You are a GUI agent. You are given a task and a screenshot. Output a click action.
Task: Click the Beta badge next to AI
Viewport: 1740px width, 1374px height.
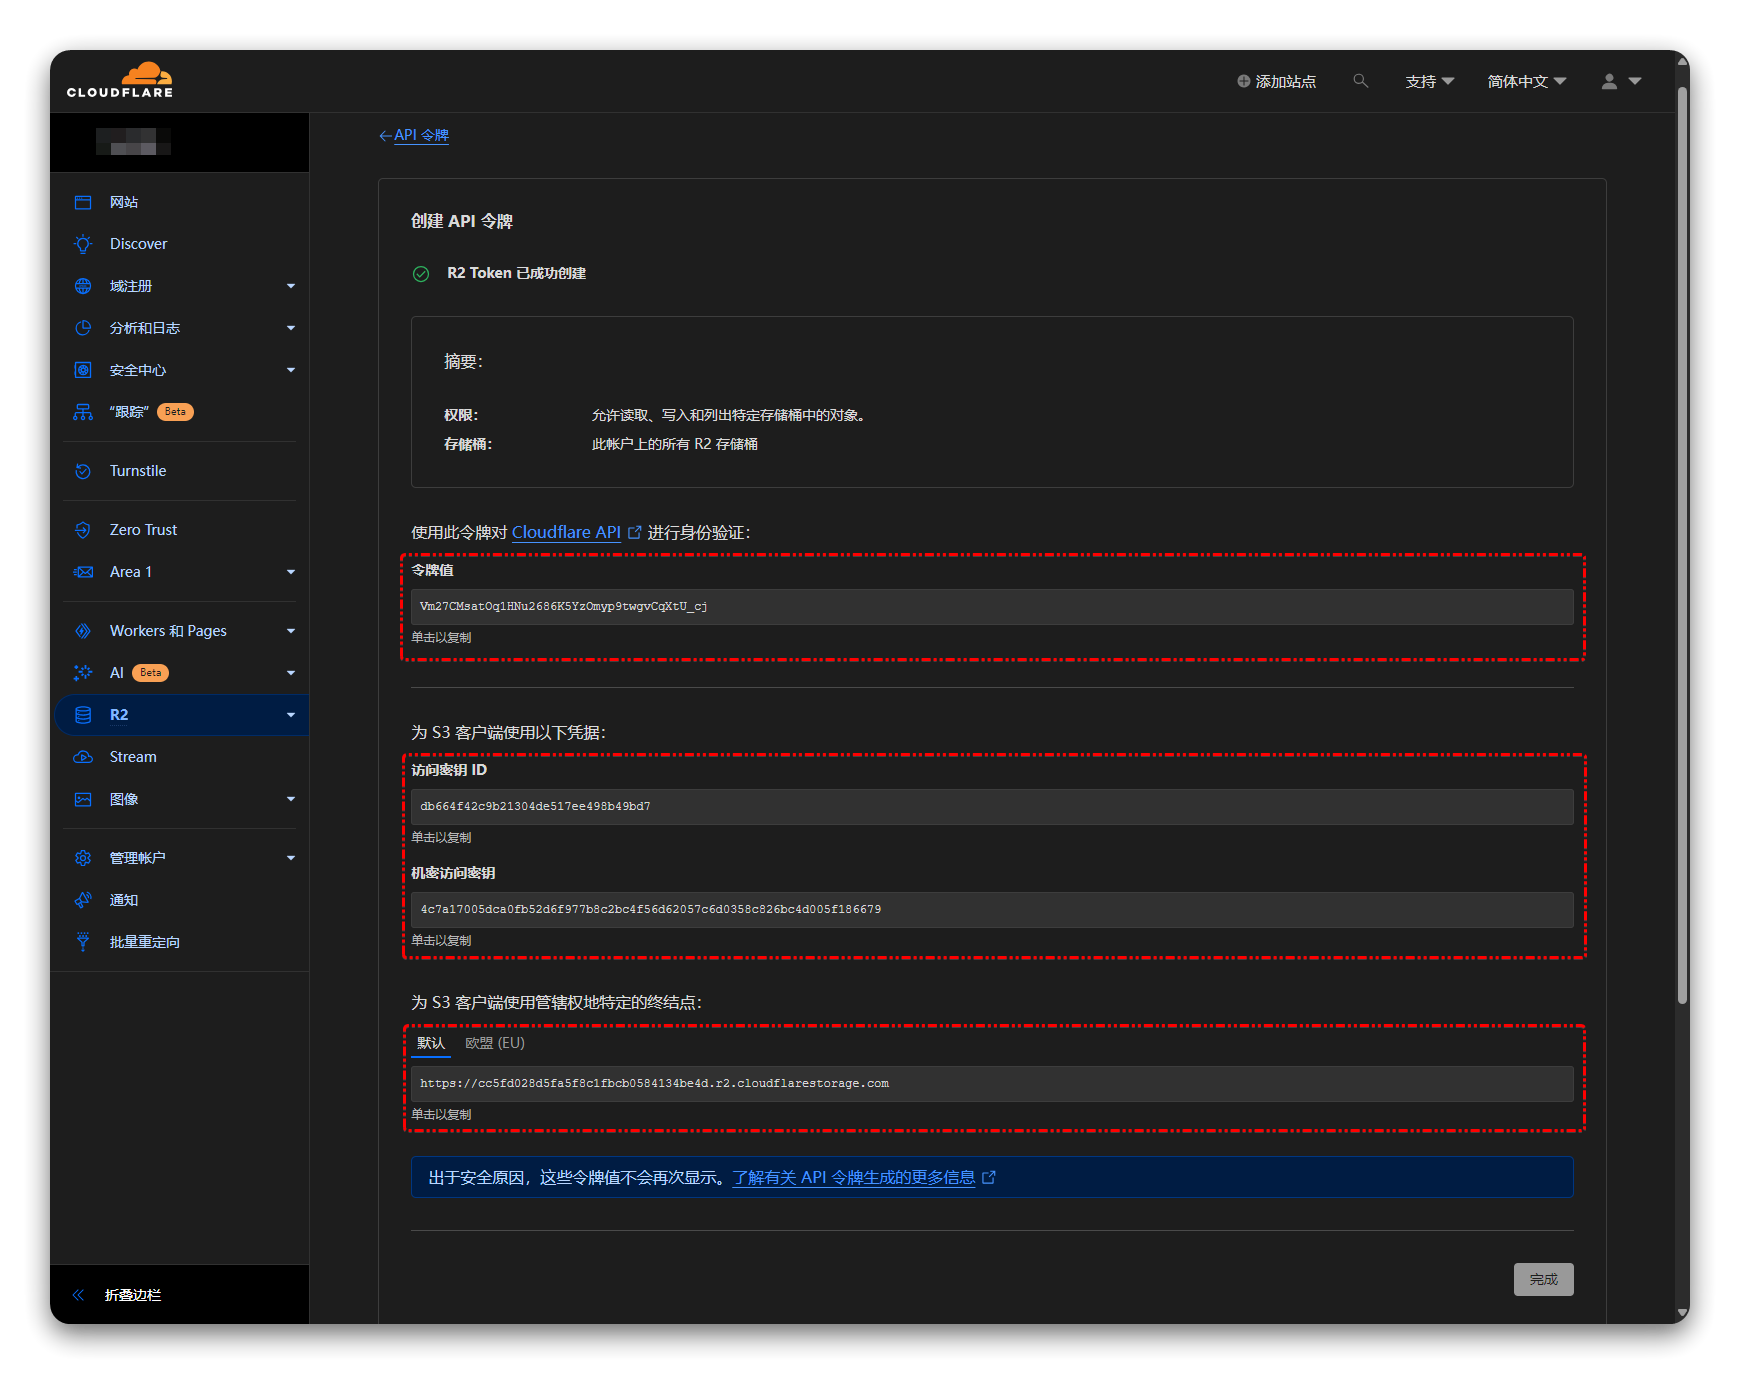[150, 673]
